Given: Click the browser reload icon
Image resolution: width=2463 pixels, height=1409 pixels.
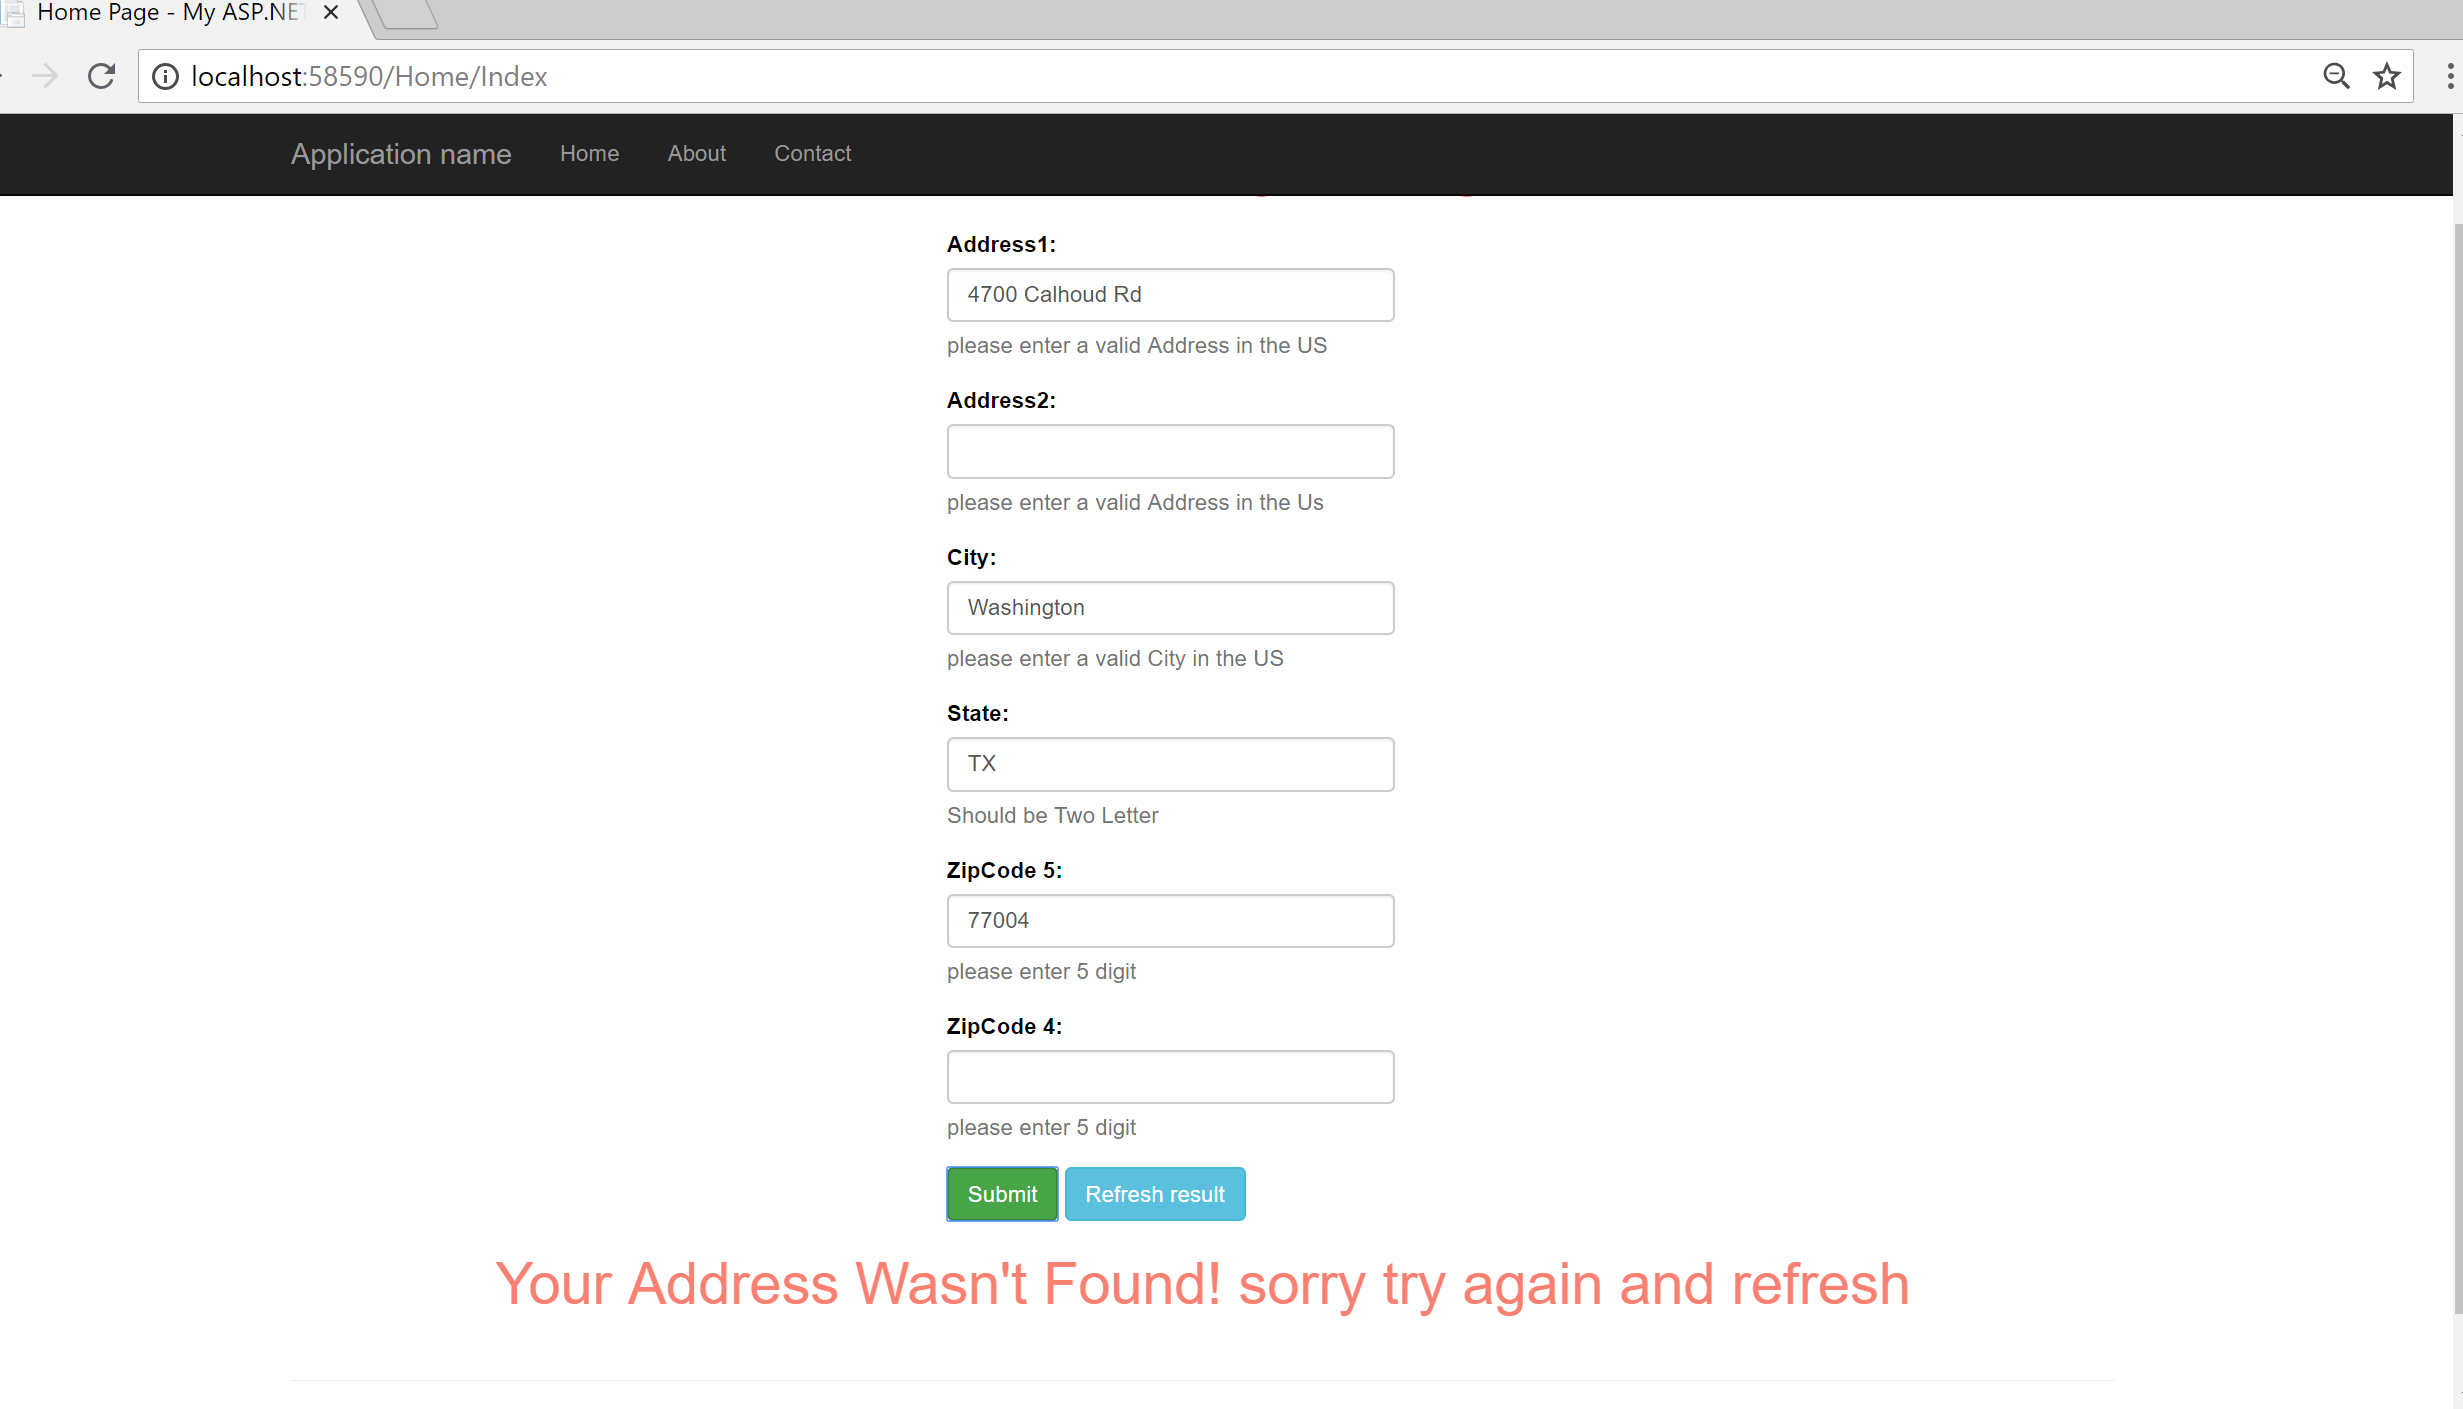Looking at the screenshot, I should 101,76.
